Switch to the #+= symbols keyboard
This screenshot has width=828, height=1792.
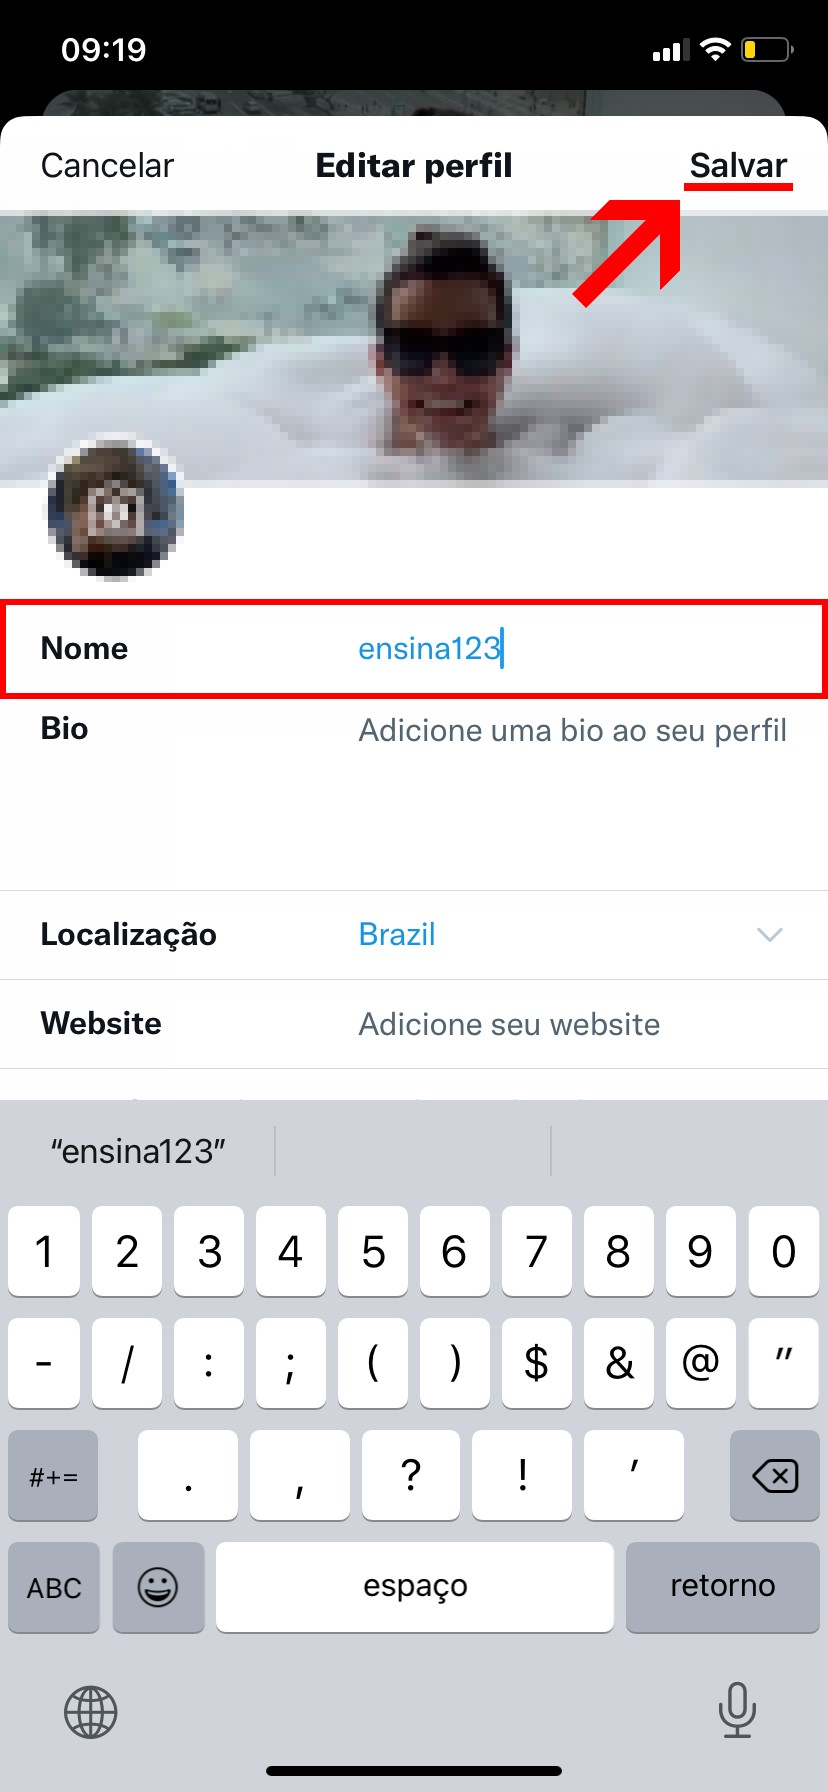pos(54,1476)
